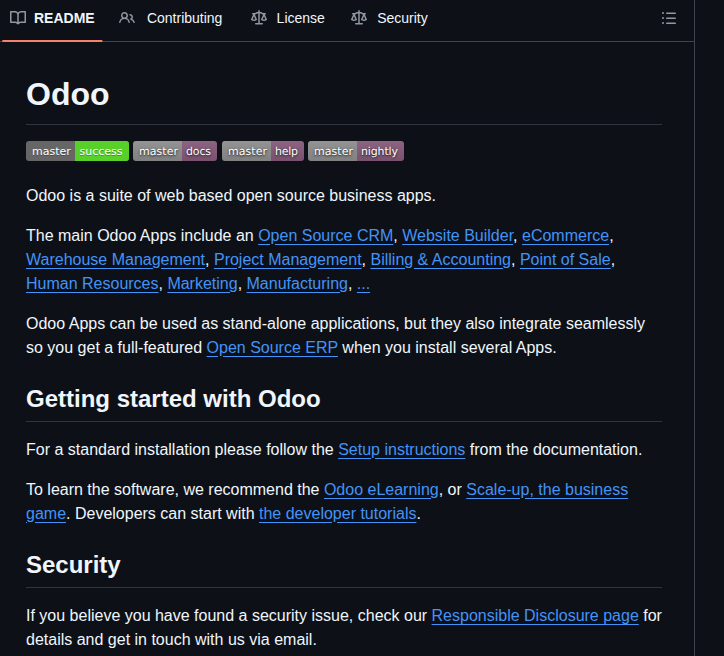724x656 pixels.
Task: Follow the Setup instructions link
Action: coord(401,450)
